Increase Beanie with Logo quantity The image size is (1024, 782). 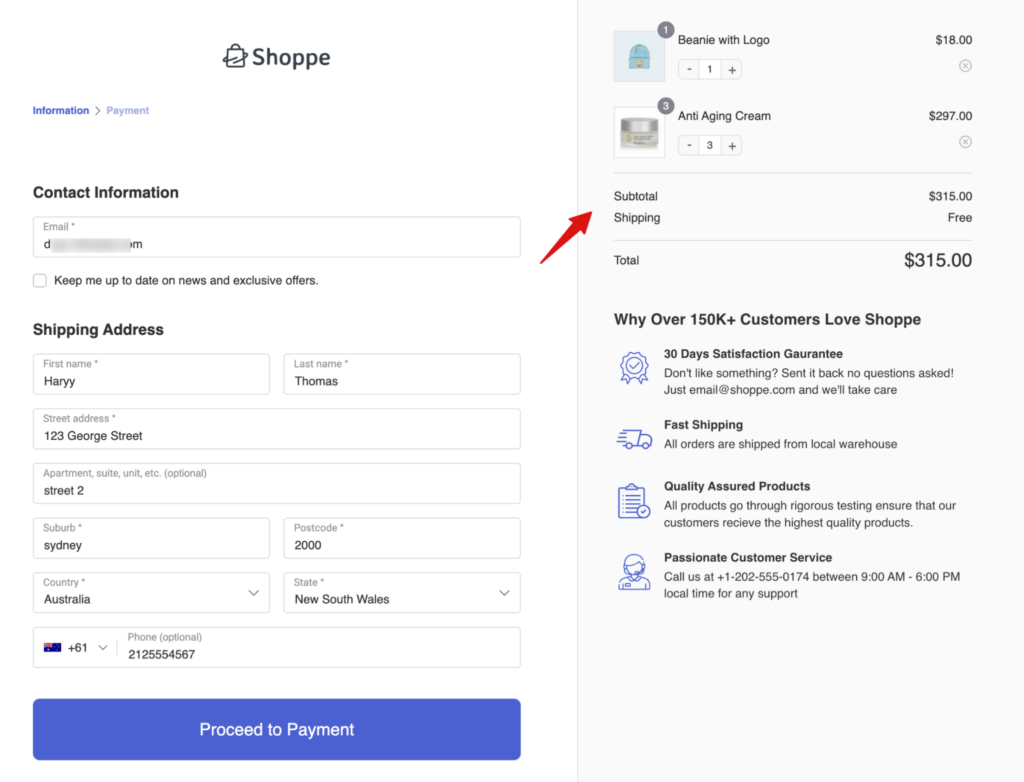pyautogui.click(x=732, y=70)
